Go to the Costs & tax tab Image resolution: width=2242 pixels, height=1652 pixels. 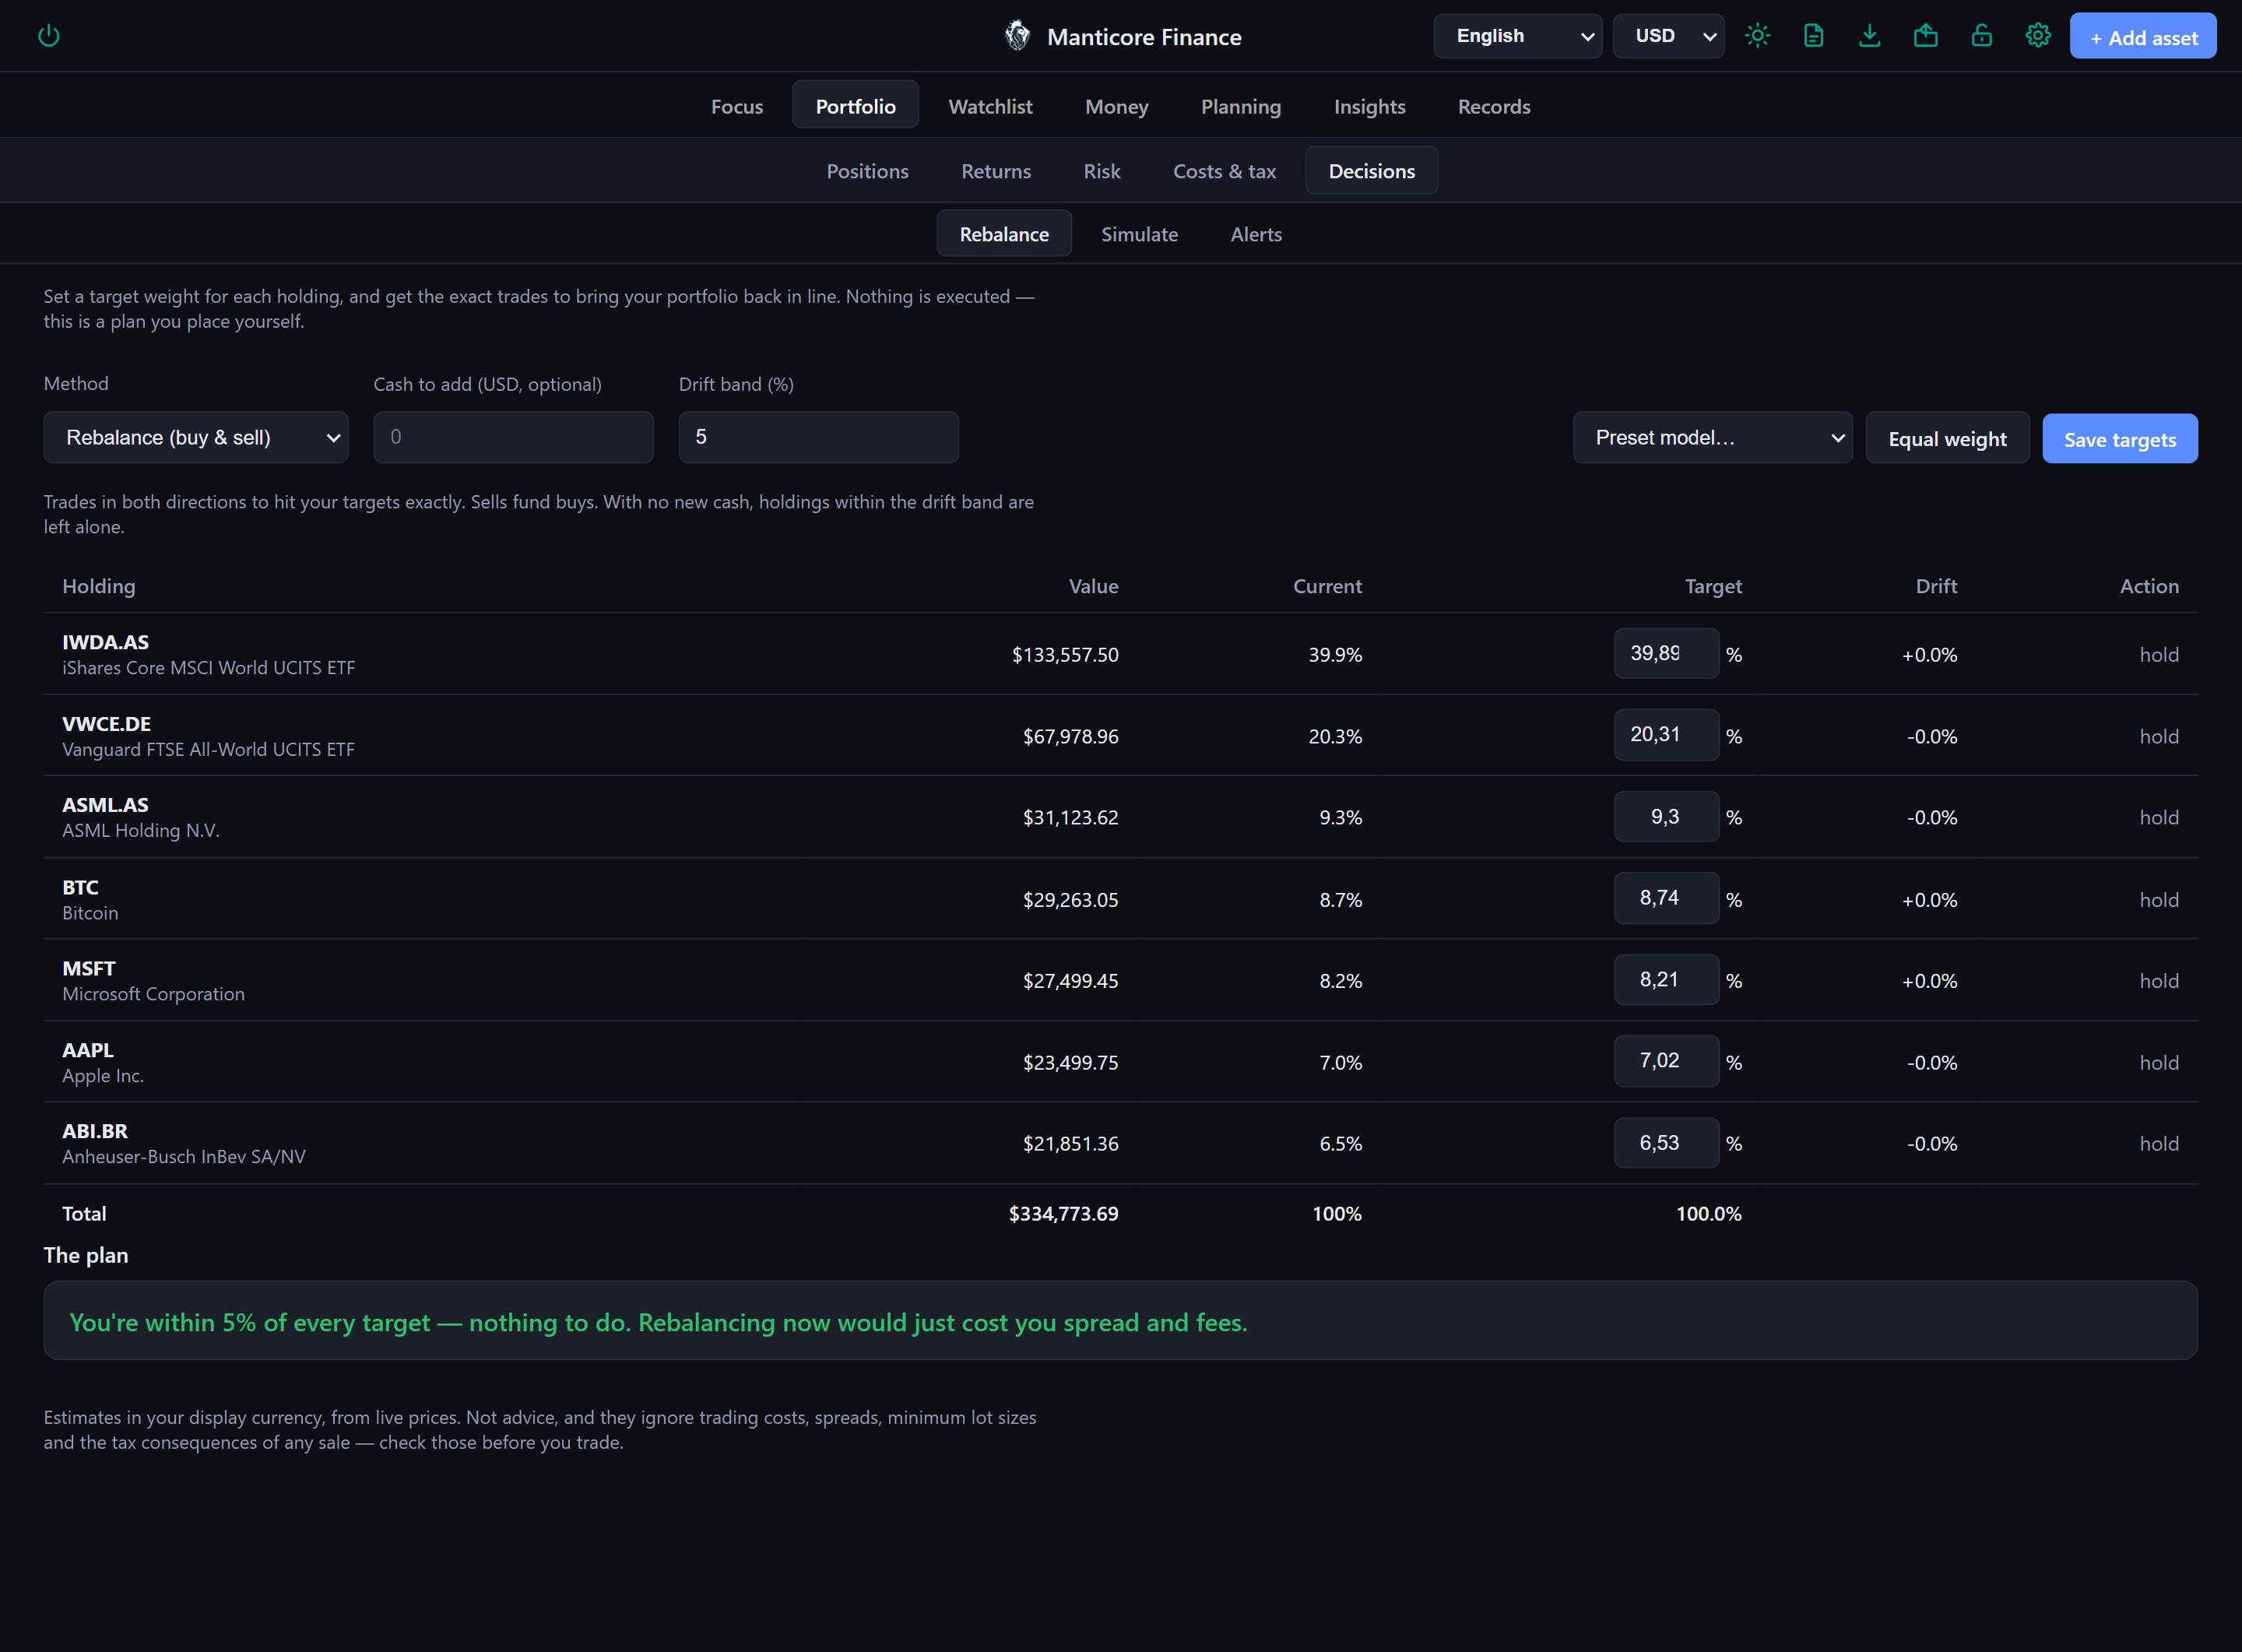click(x=1224, y=171)
